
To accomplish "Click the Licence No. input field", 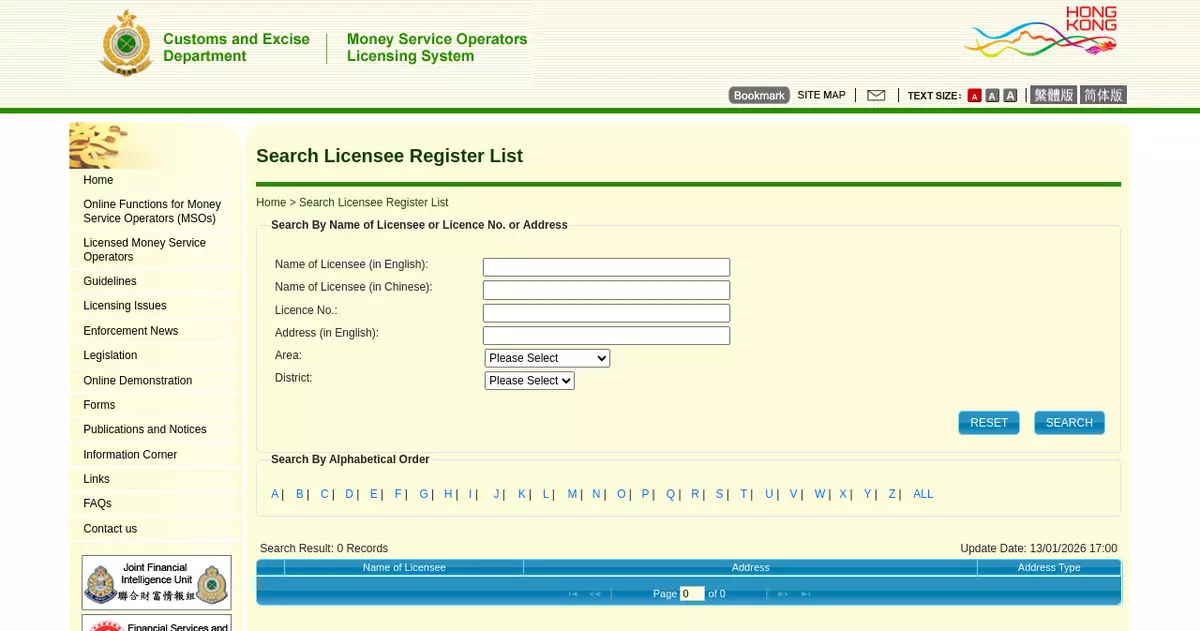I will point(606,313).
